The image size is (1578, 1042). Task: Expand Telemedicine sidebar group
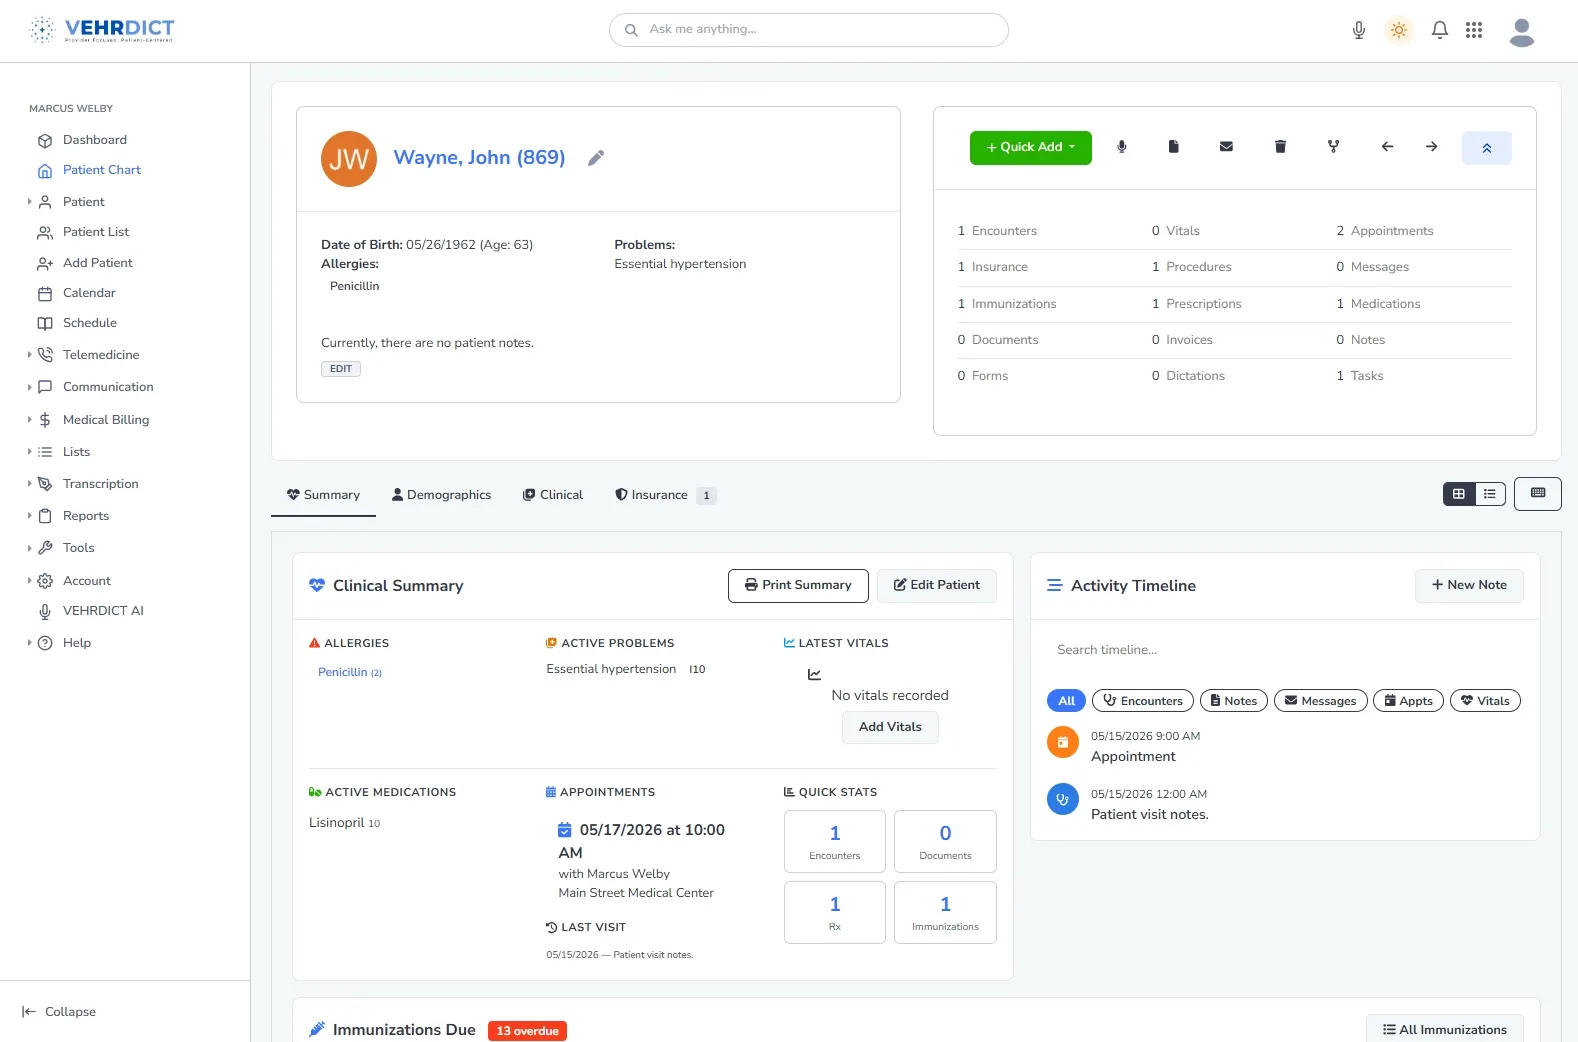point(101,355)
